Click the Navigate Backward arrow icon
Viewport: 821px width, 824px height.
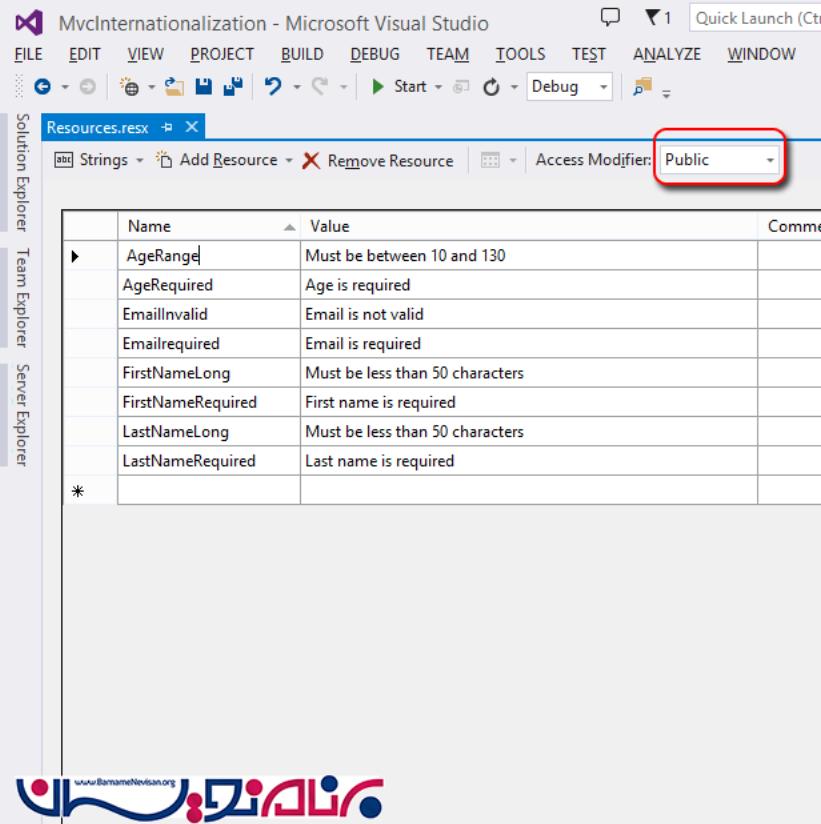point(42,87)
